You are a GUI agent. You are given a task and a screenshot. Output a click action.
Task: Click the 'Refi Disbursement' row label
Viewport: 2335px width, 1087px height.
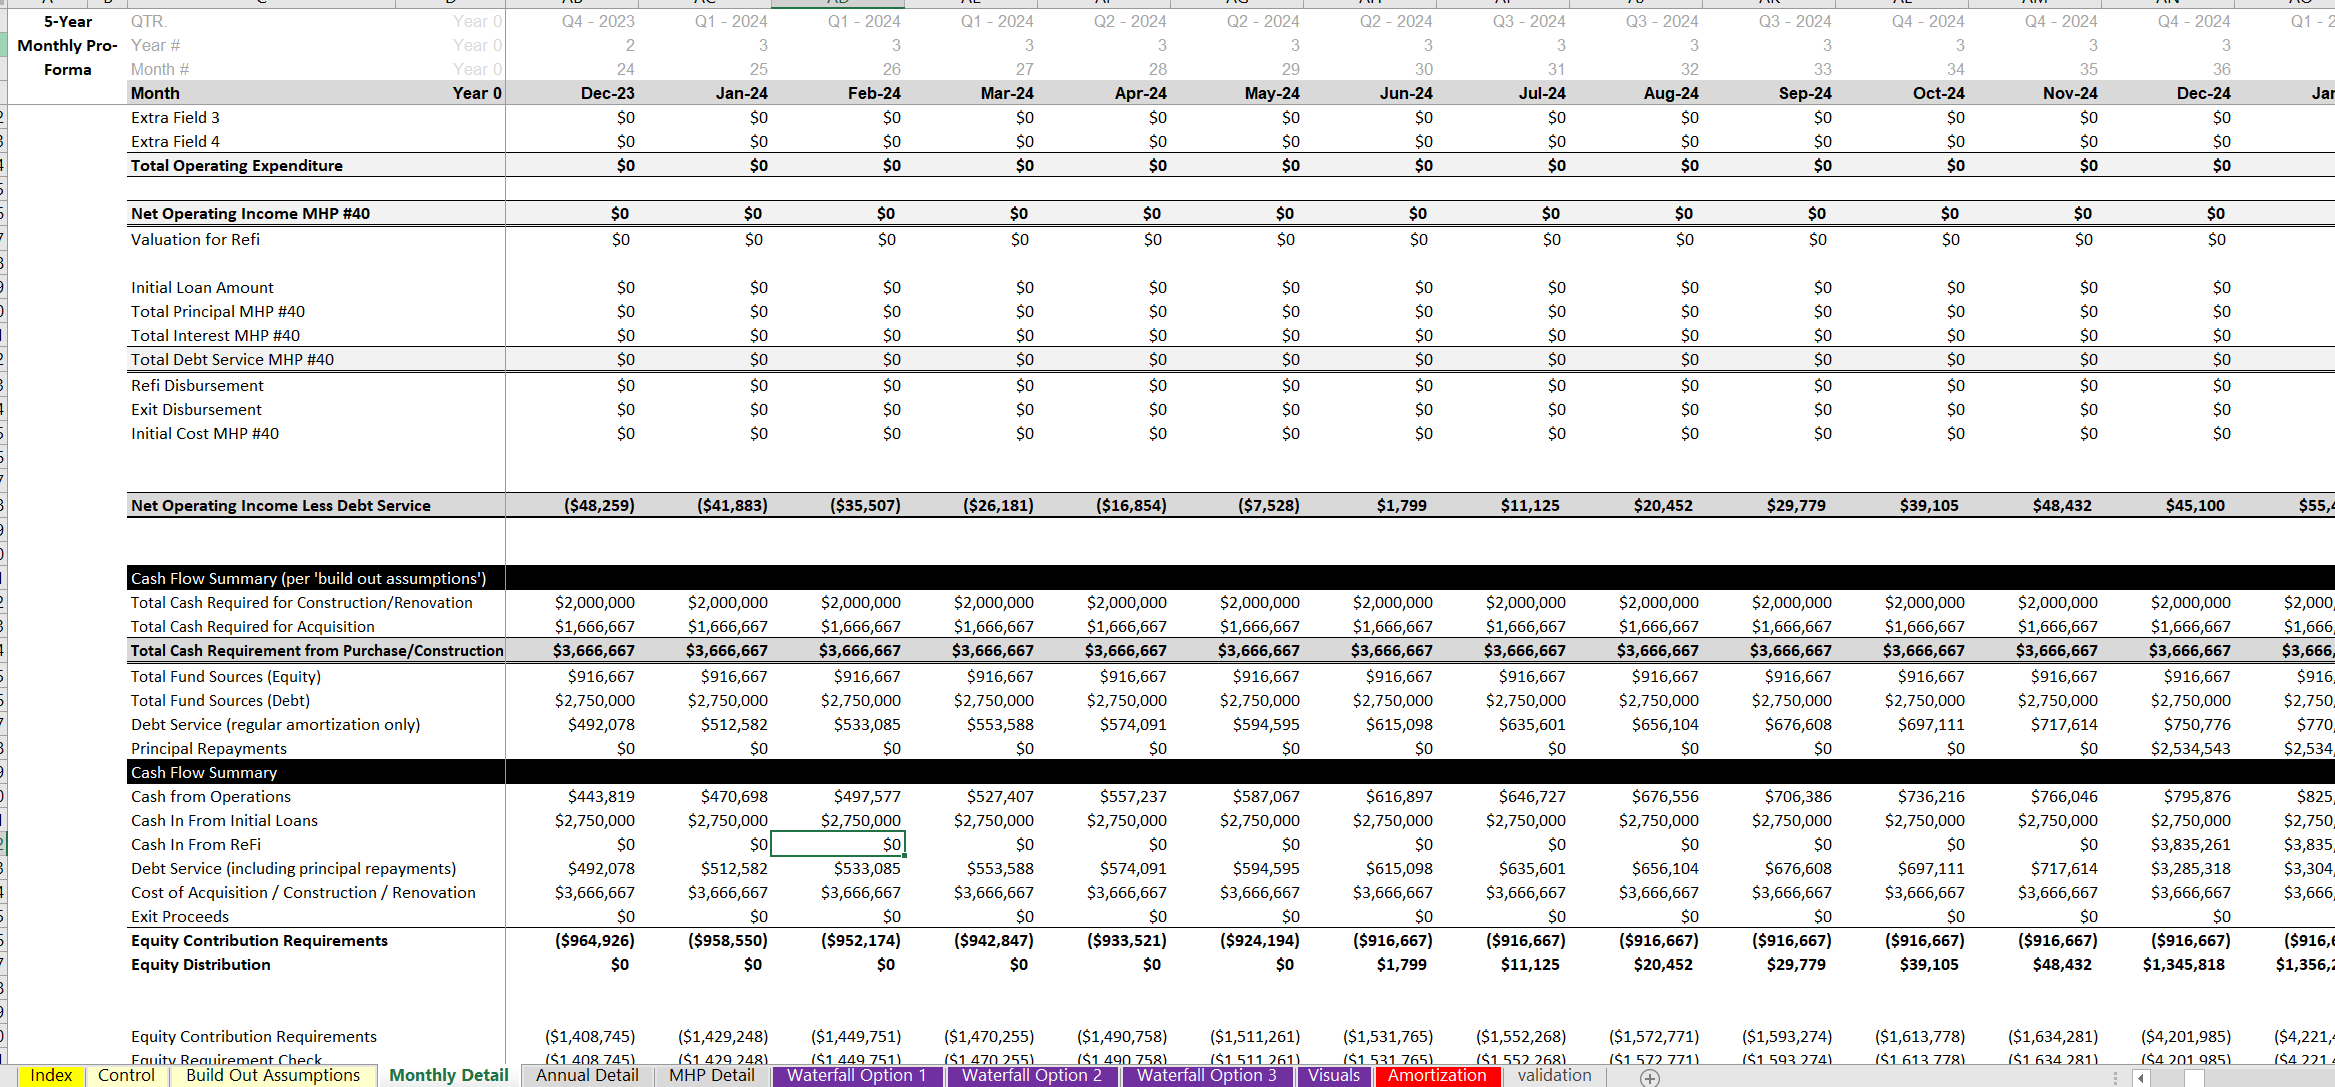point(197,385)
